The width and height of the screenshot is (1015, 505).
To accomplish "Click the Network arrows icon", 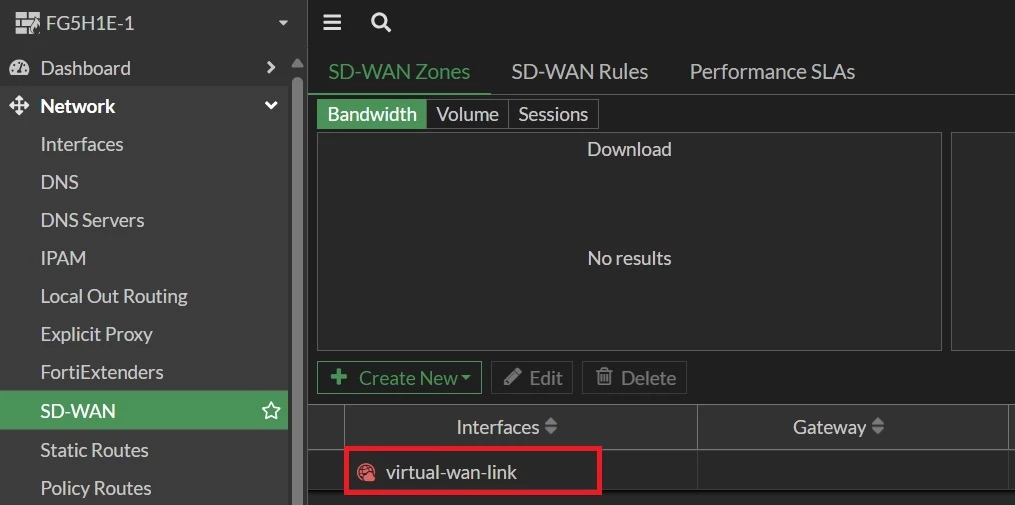I will click(19, 106).
